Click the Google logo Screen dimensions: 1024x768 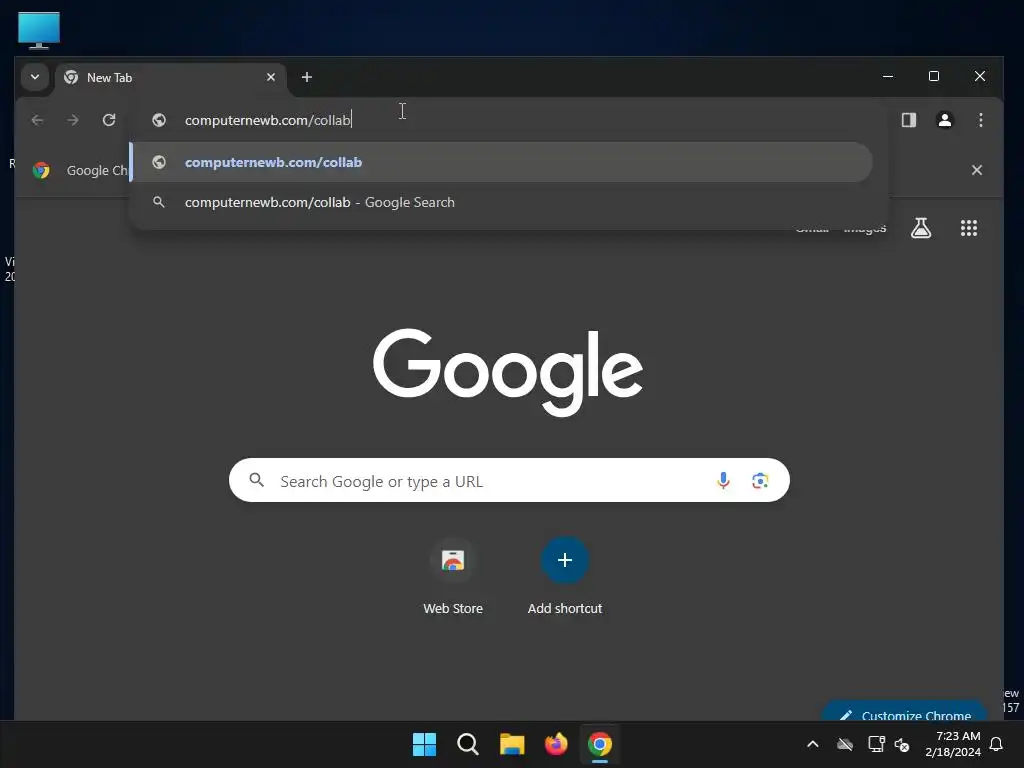coord(507,372)
